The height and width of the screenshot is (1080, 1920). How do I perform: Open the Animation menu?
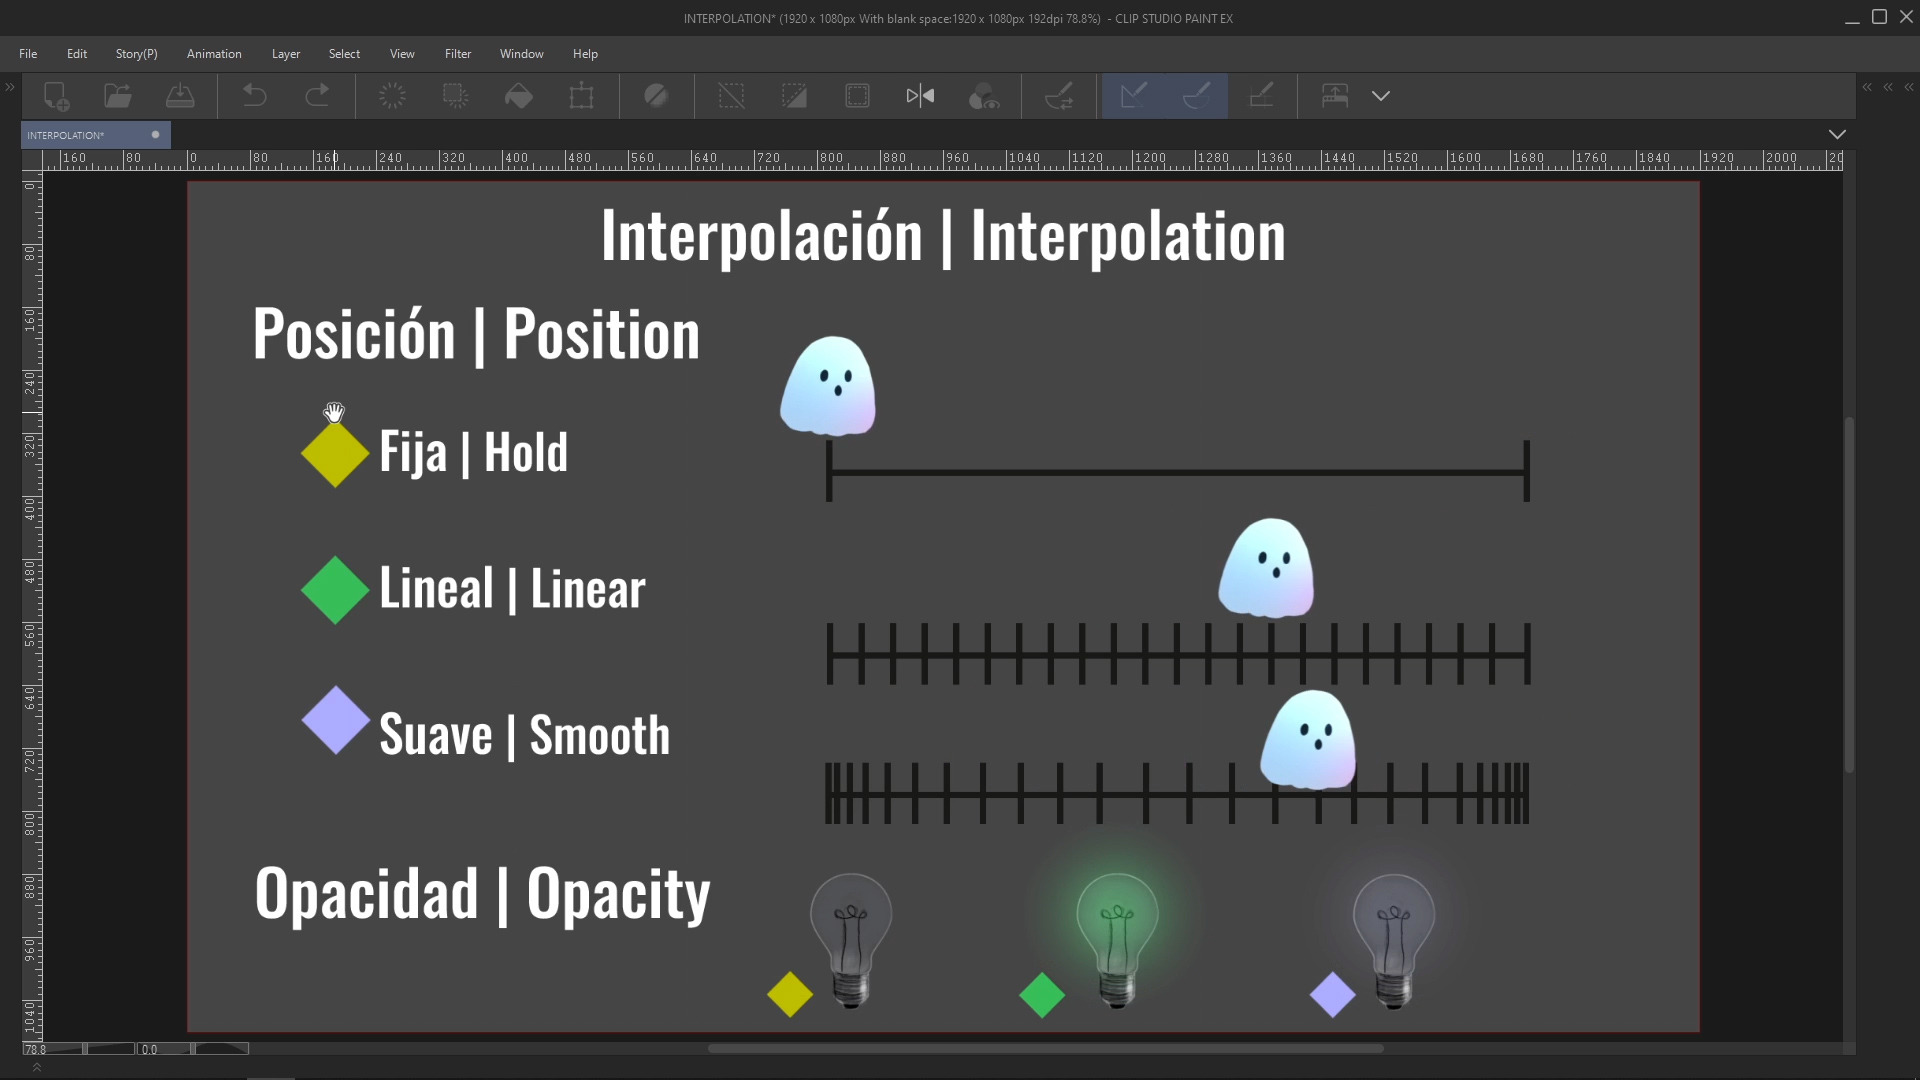click(214, 54)
